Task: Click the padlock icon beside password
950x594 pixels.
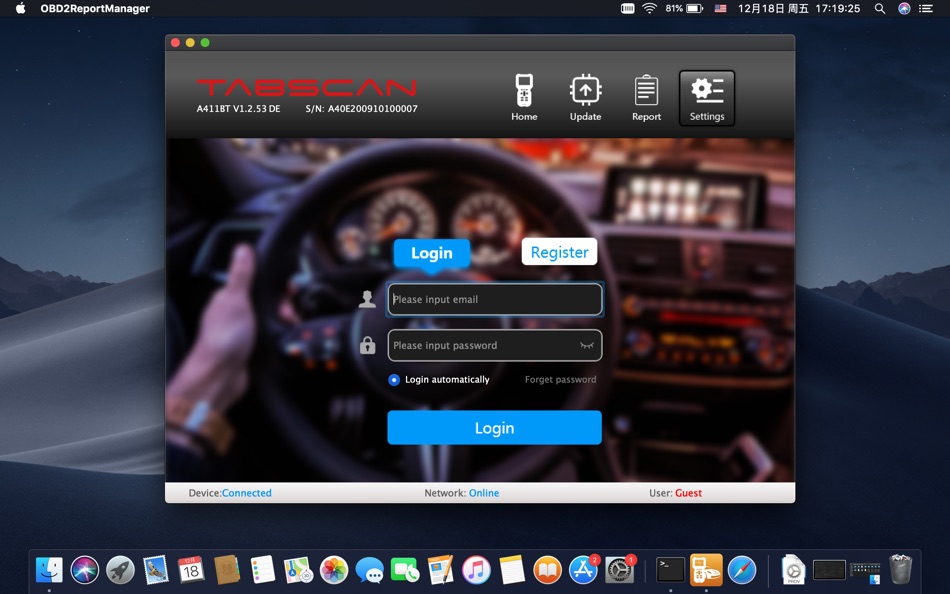Action: 367,345
